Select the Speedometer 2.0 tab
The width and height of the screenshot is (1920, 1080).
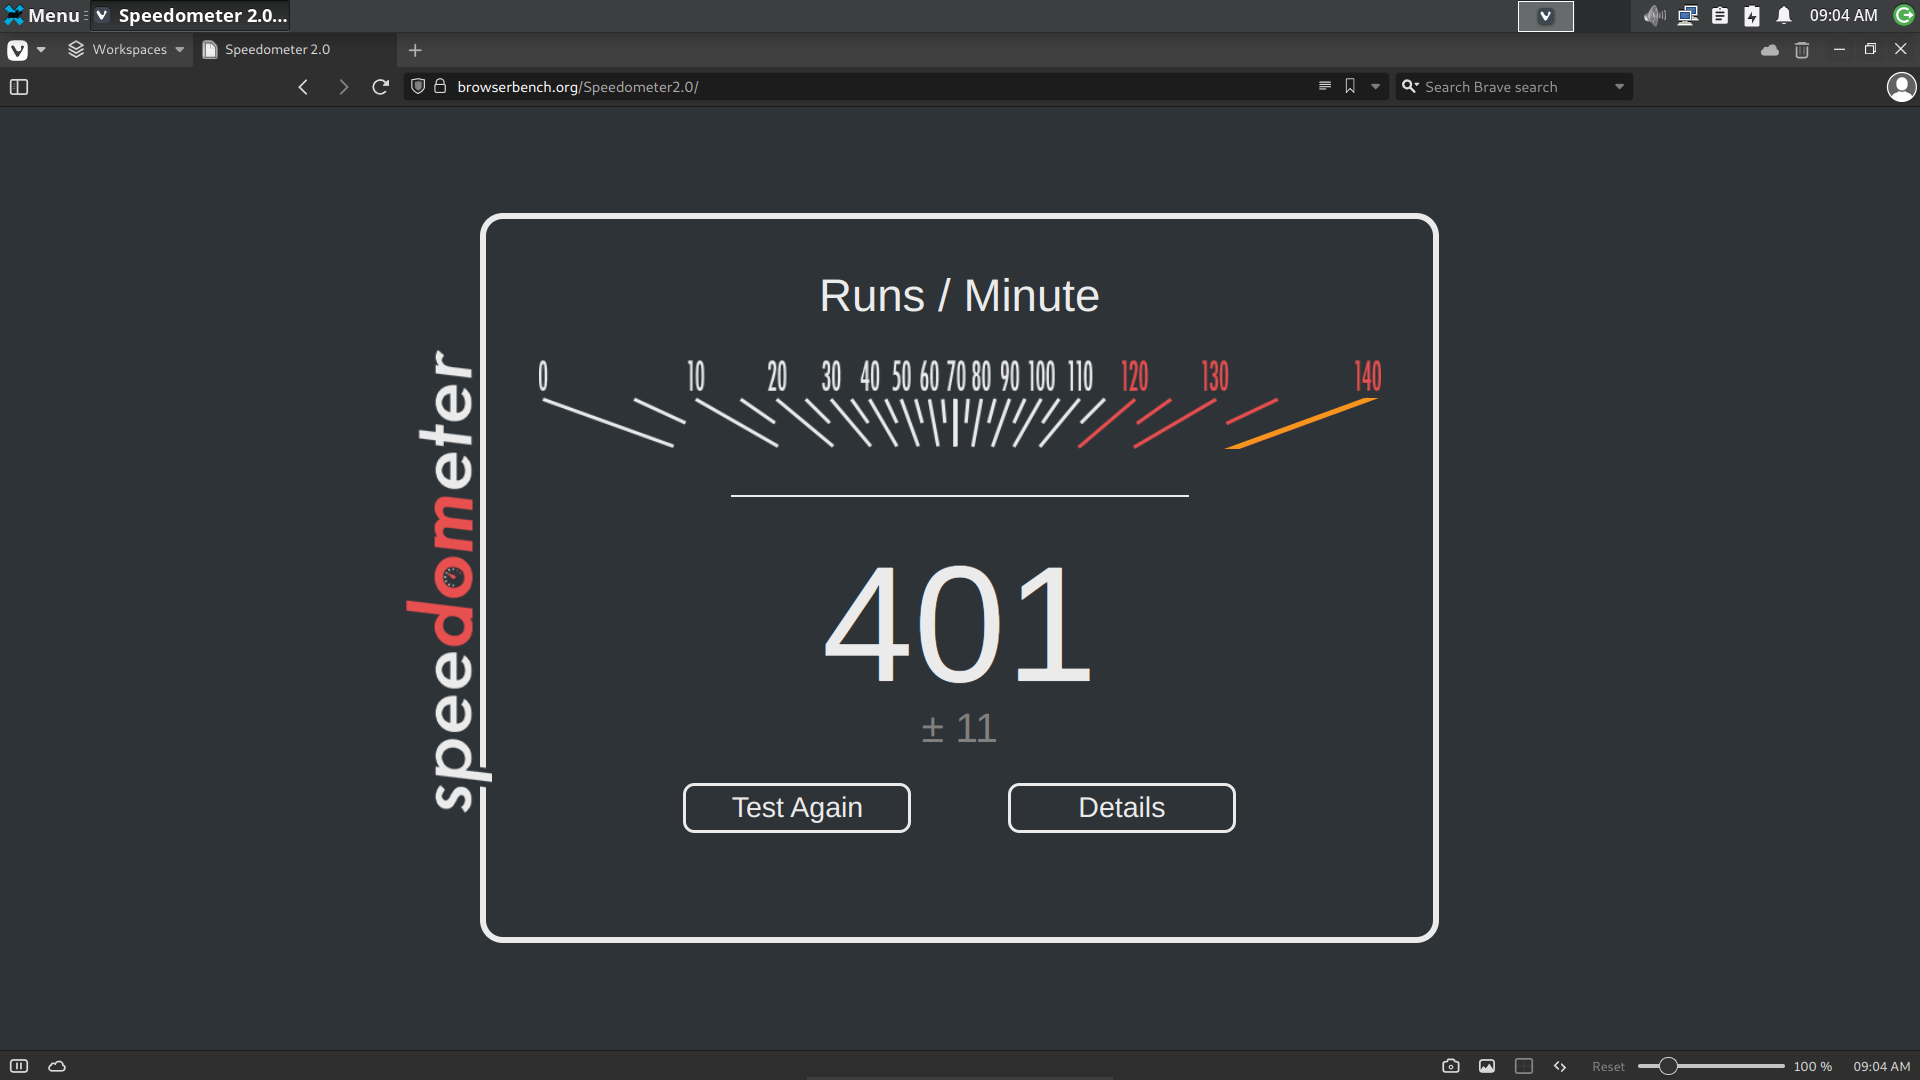[294, 50]
